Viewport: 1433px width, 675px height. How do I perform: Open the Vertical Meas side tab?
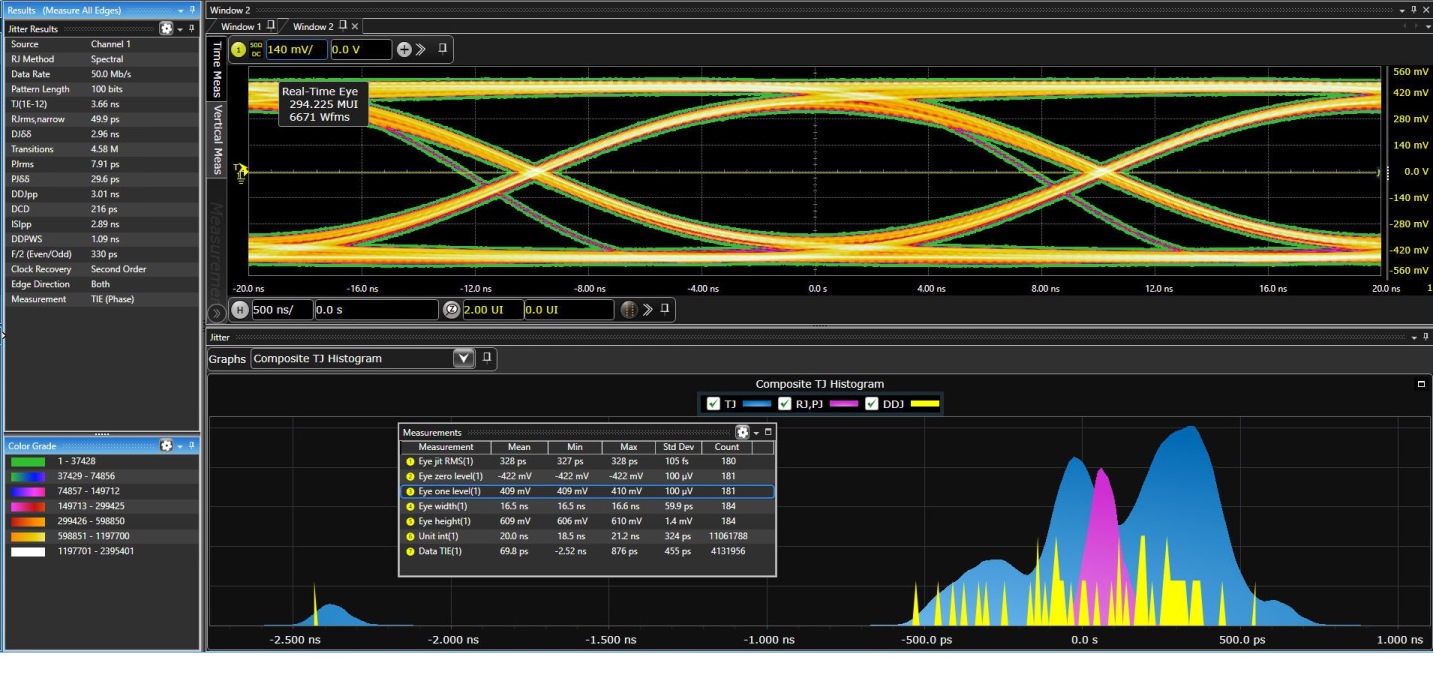(x=217, y=141)
